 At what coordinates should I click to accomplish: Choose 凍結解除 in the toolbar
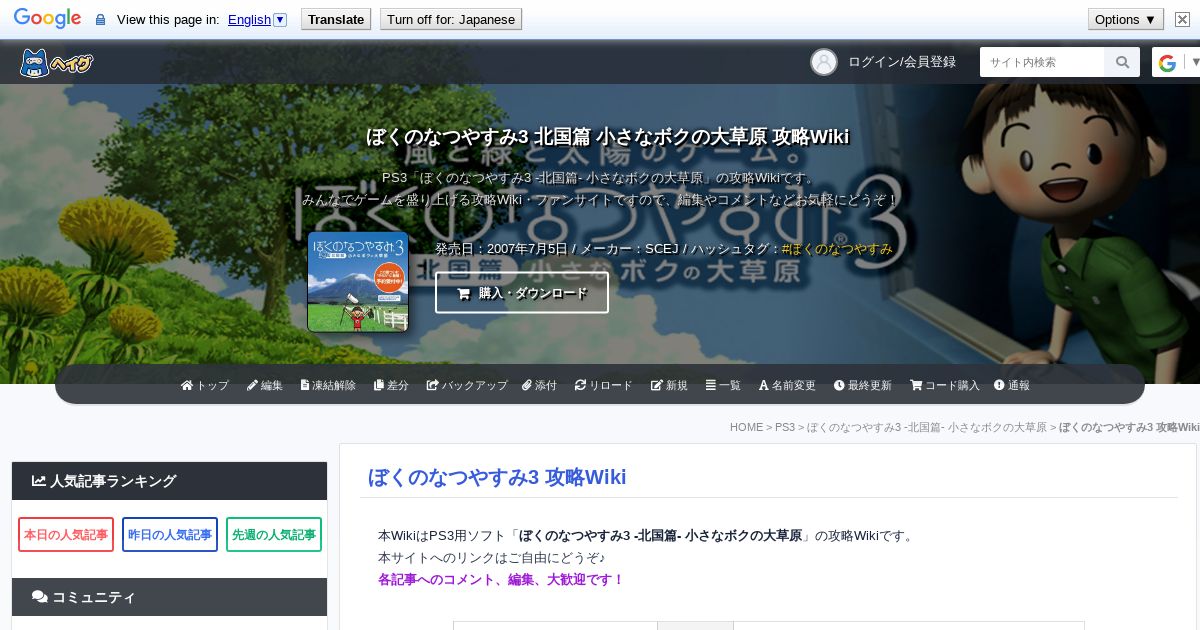pyautogui.click(x=328, y=385)
